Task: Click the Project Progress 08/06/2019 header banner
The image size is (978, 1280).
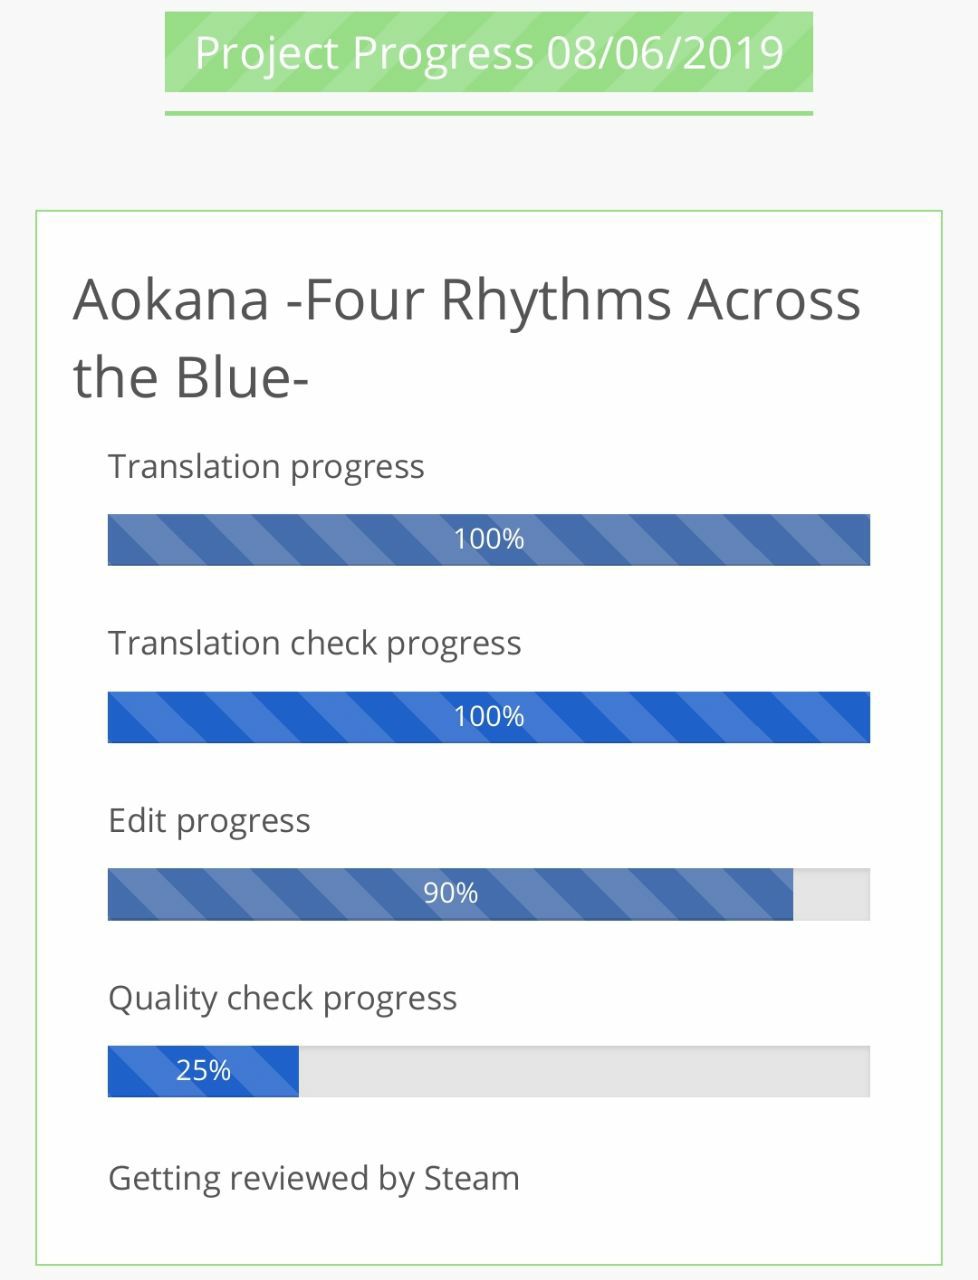Action: point(488,52)
